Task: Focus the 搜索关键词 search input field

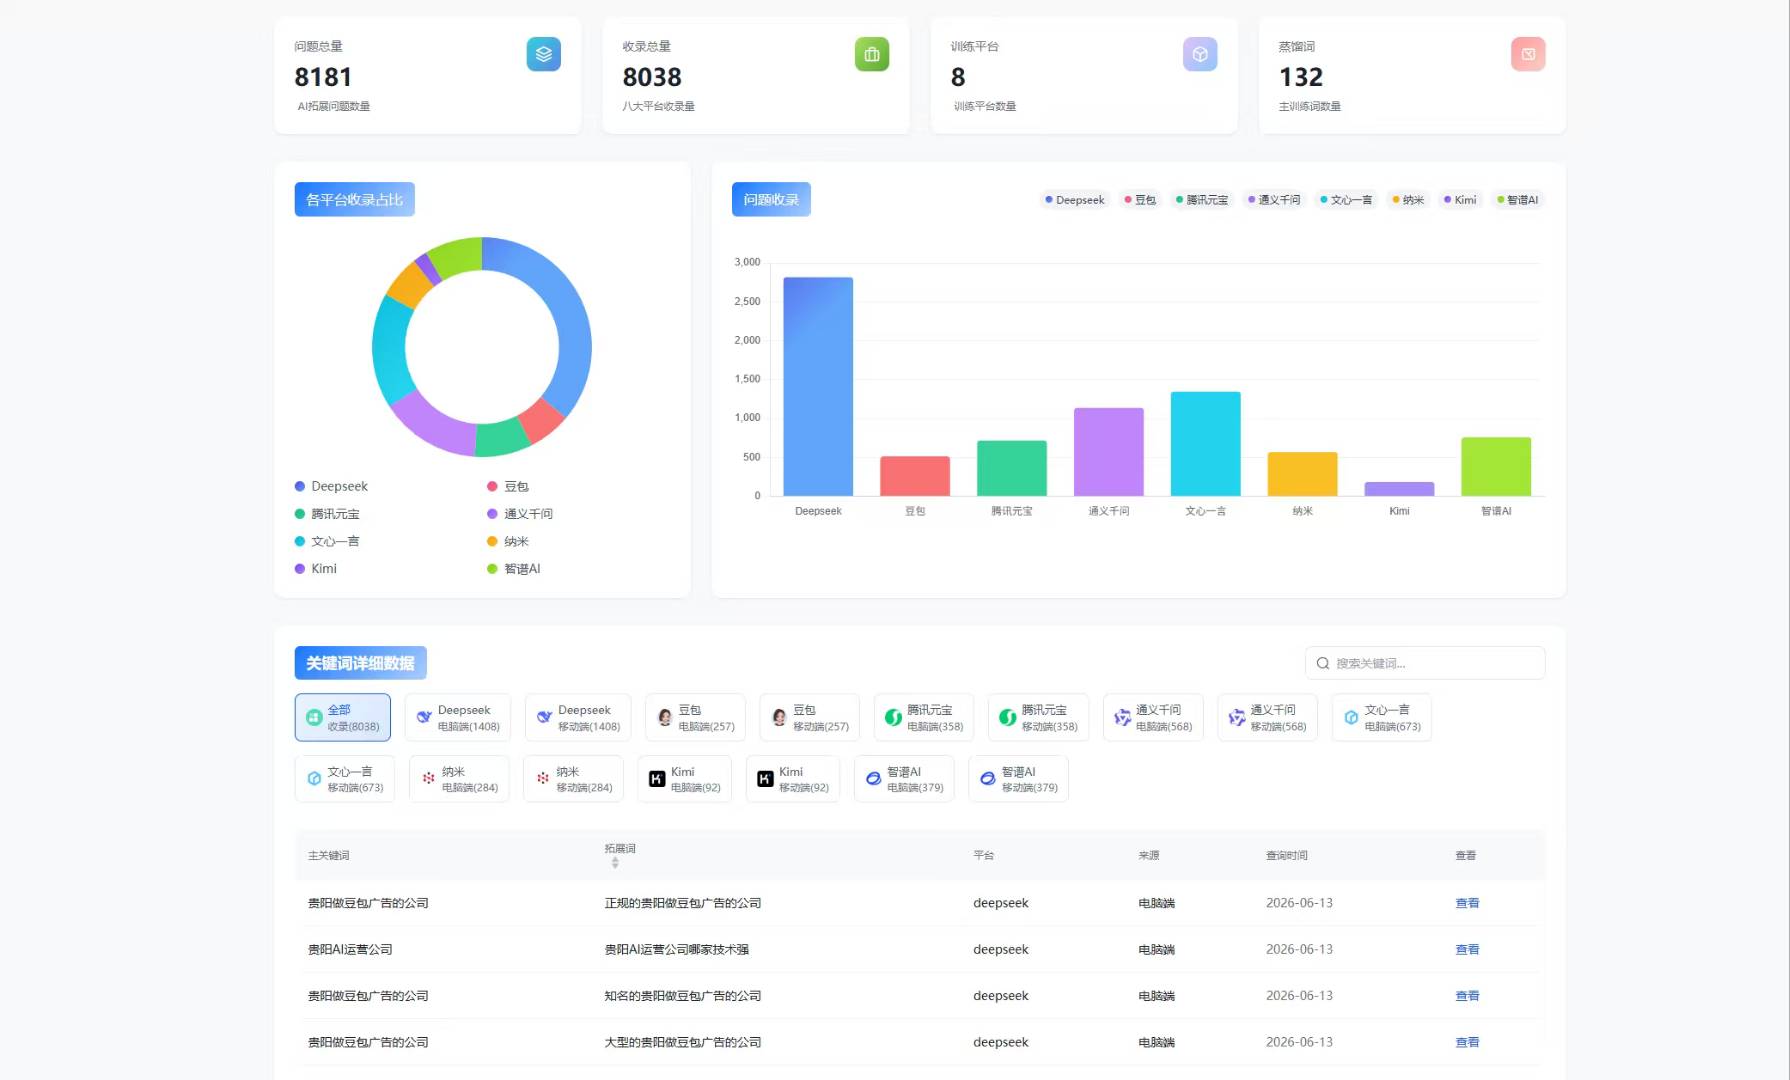Action: (1425, 663)
